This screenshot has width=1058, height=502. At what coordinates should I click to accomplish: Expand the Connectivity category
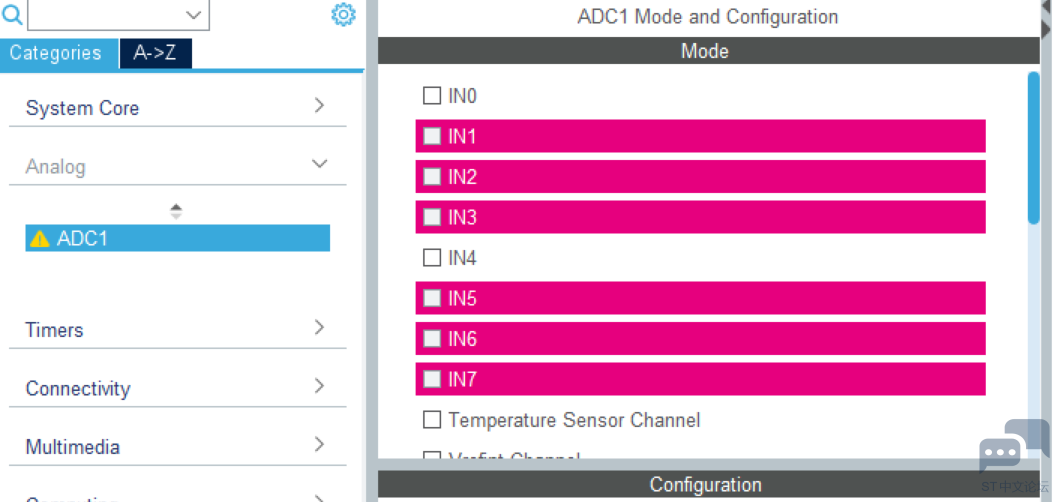[x=177, y=388]
